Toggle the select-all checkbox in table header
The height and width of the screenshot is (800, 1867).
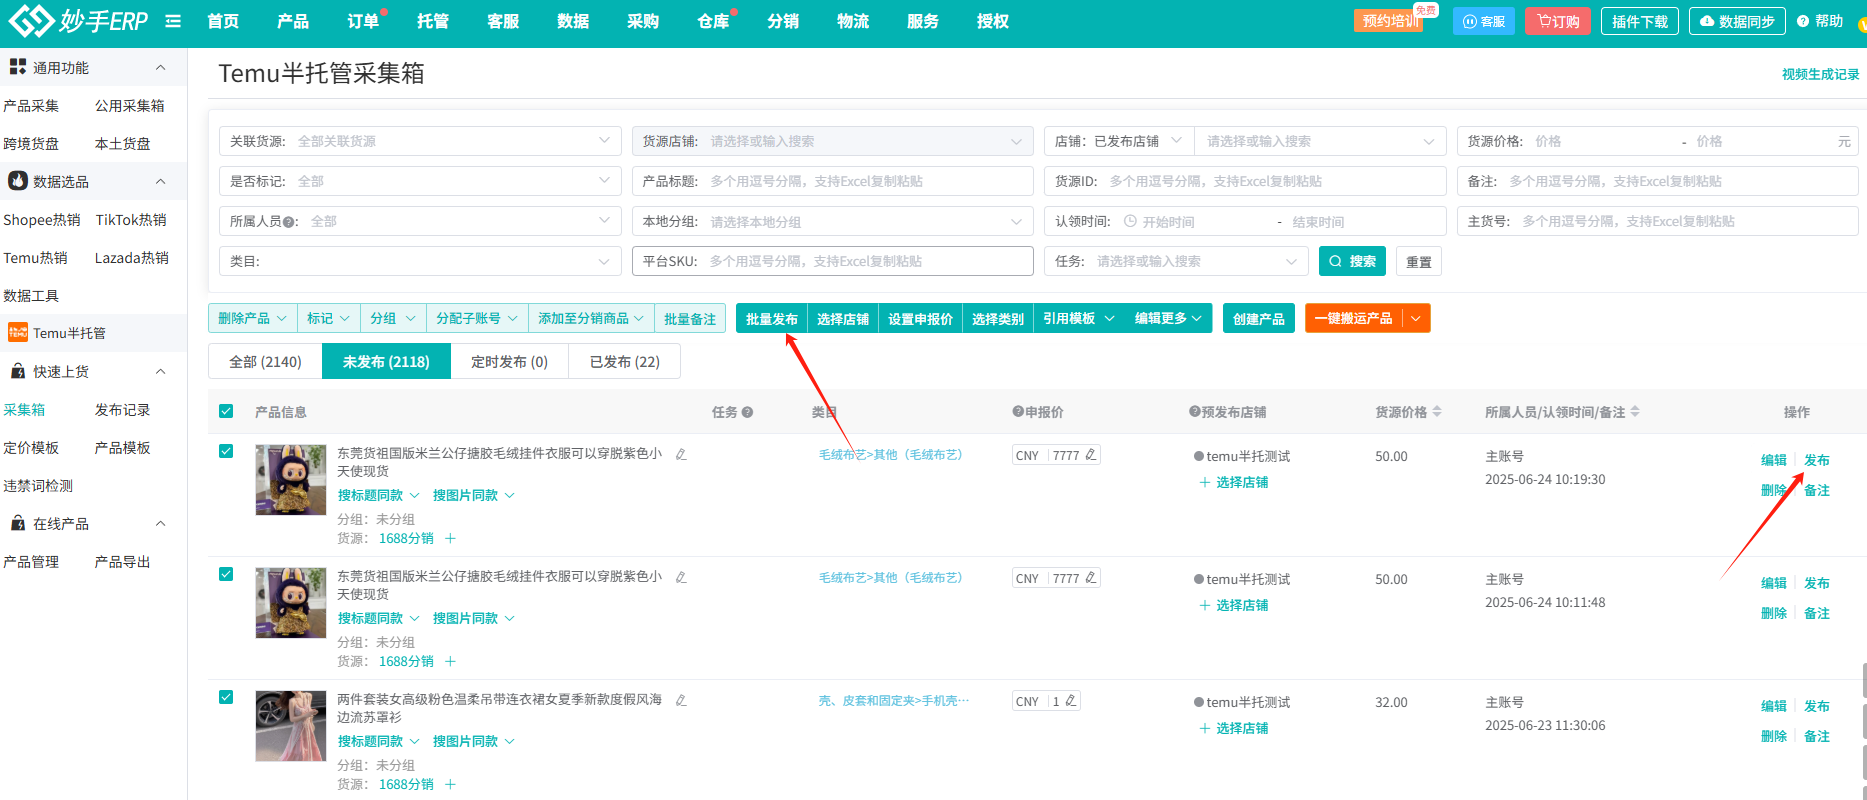point(226,411)
